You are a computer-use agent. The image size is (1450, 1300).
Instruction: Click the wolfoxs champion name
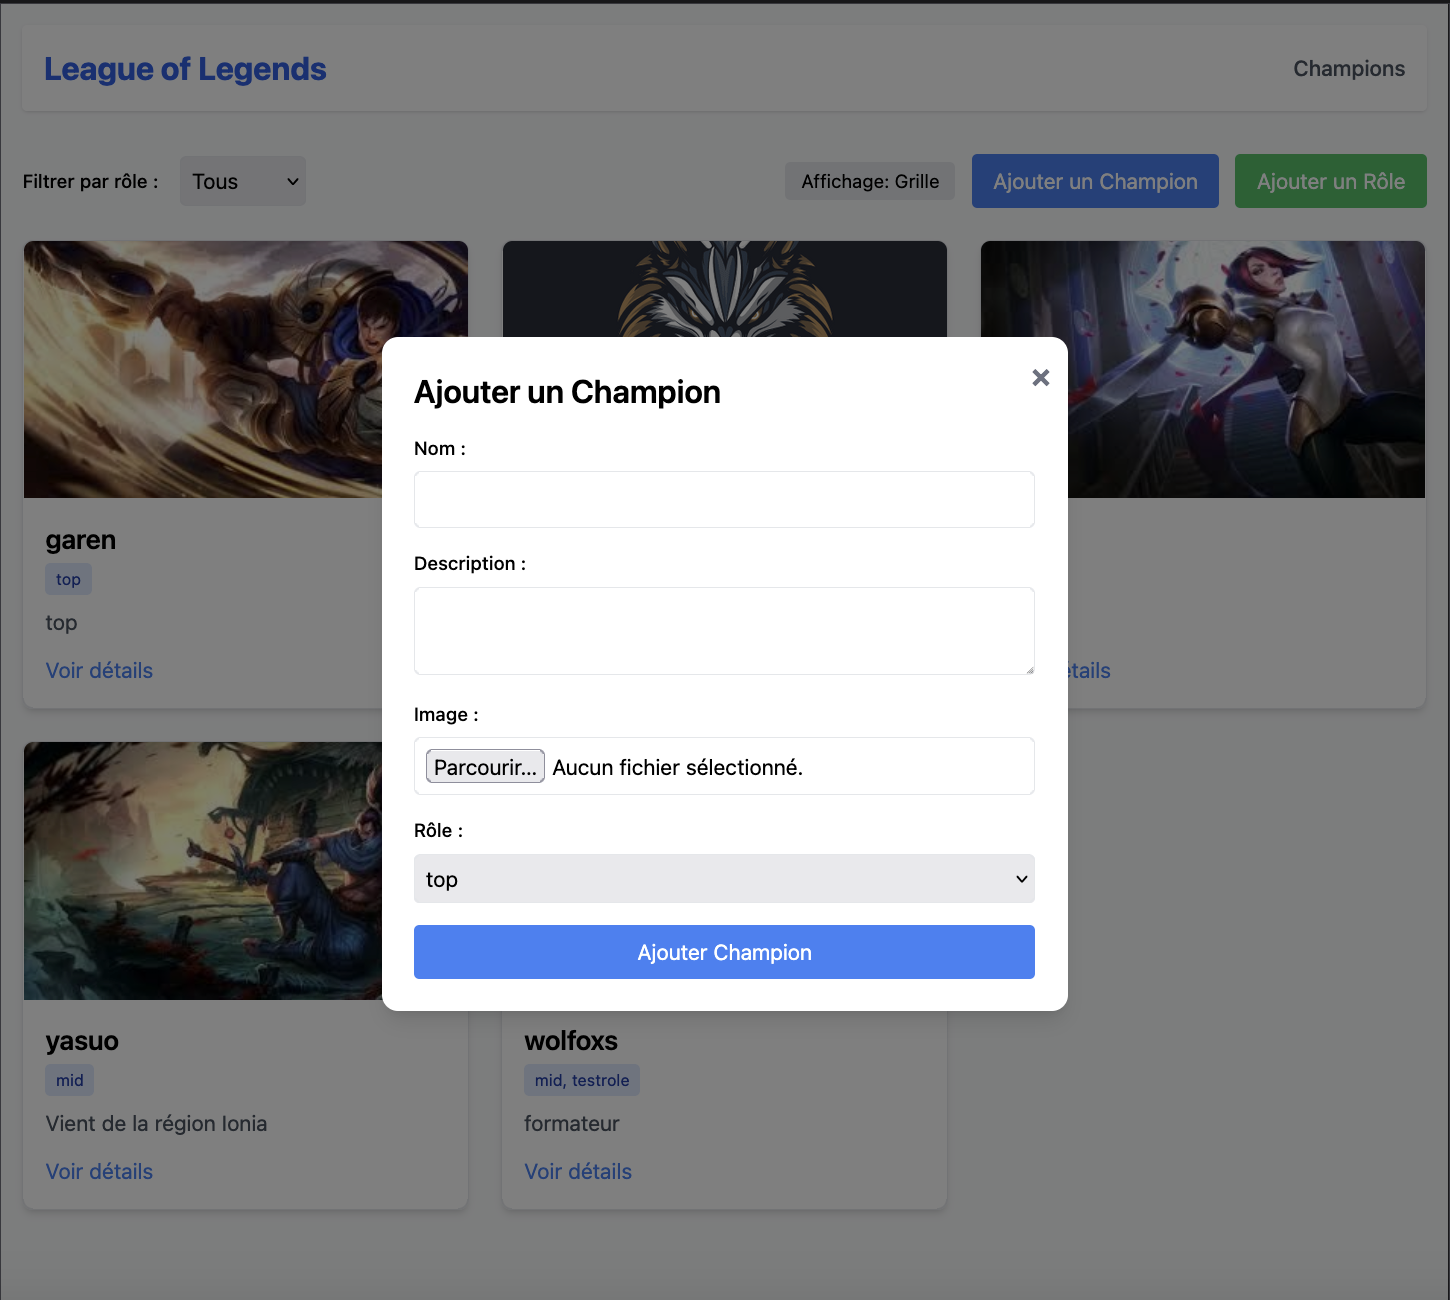571,1041
